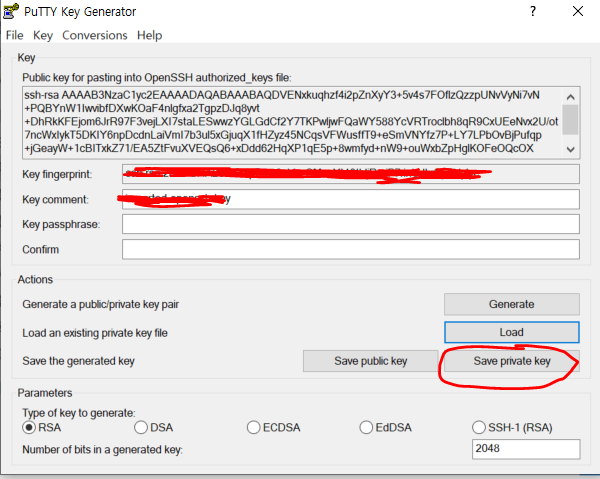Image resolution: width=600 pixels, height=479 pixels.
Task: Click inside the public key text box
Action: [x=293, y=122]
